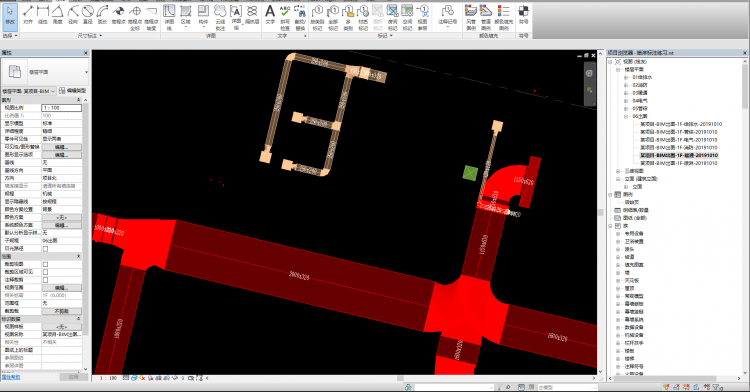Click the 编辑类型 edit type button
The height and width of the screenshot is (392, 750).
[x=72, y=91]
